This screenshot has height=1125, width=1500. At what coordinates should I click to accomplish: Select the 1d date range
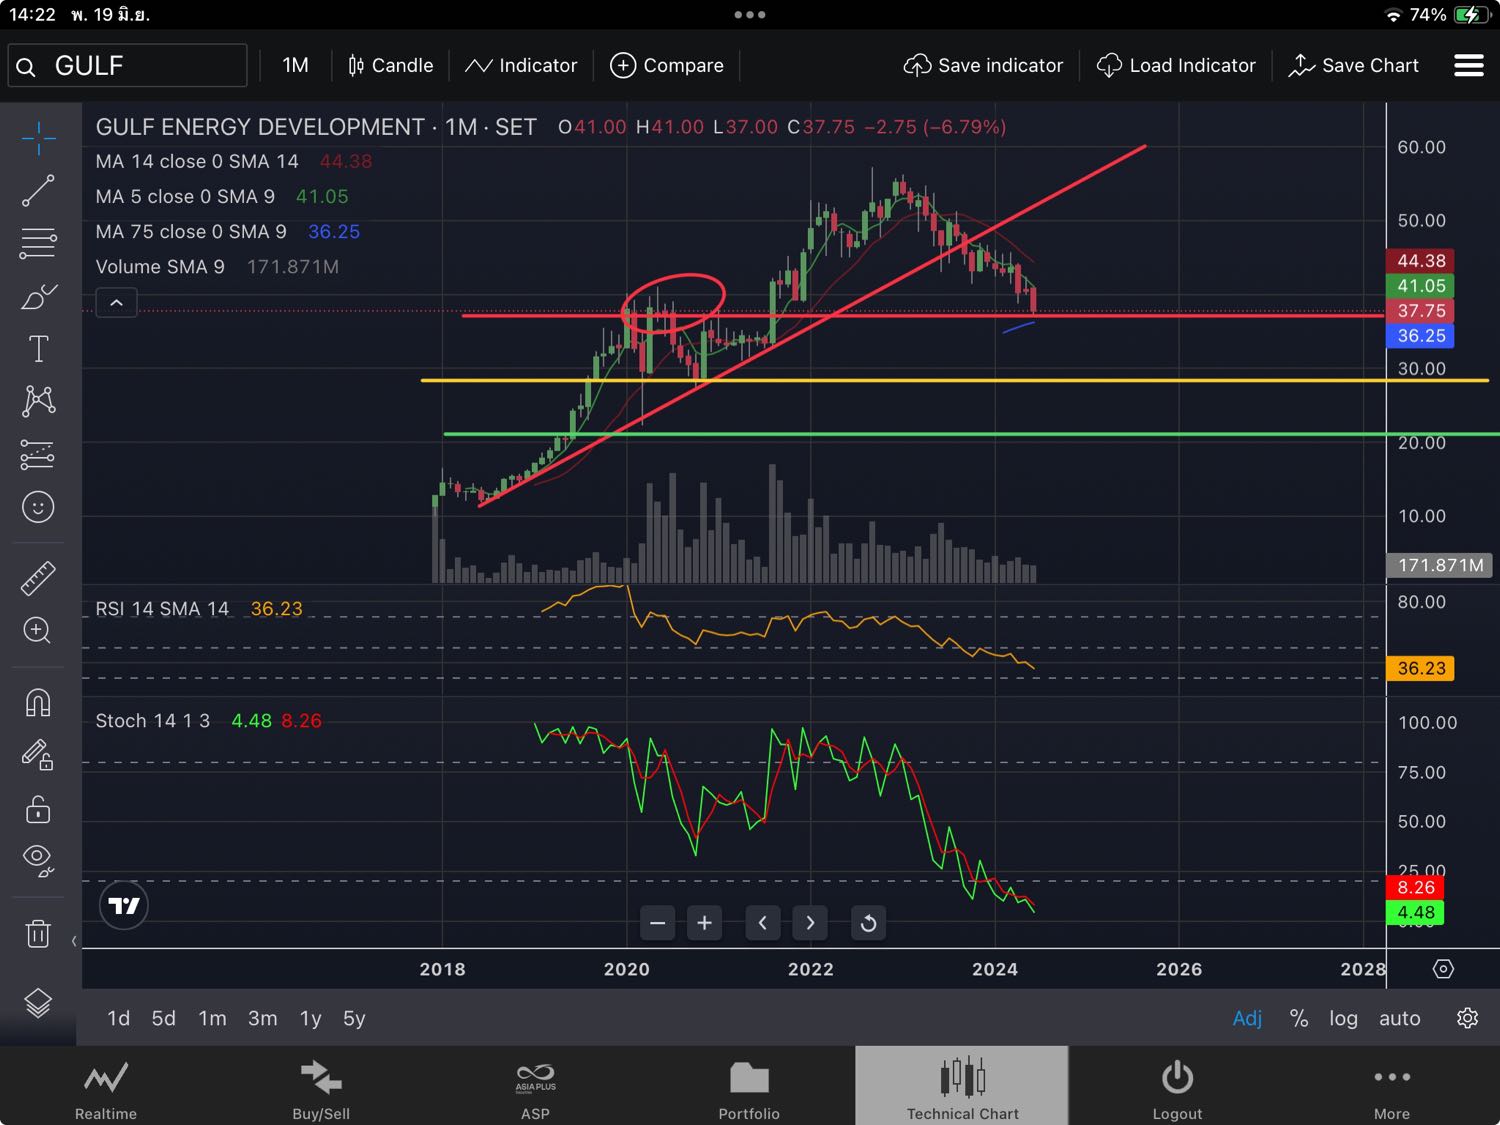(118, 1018)
